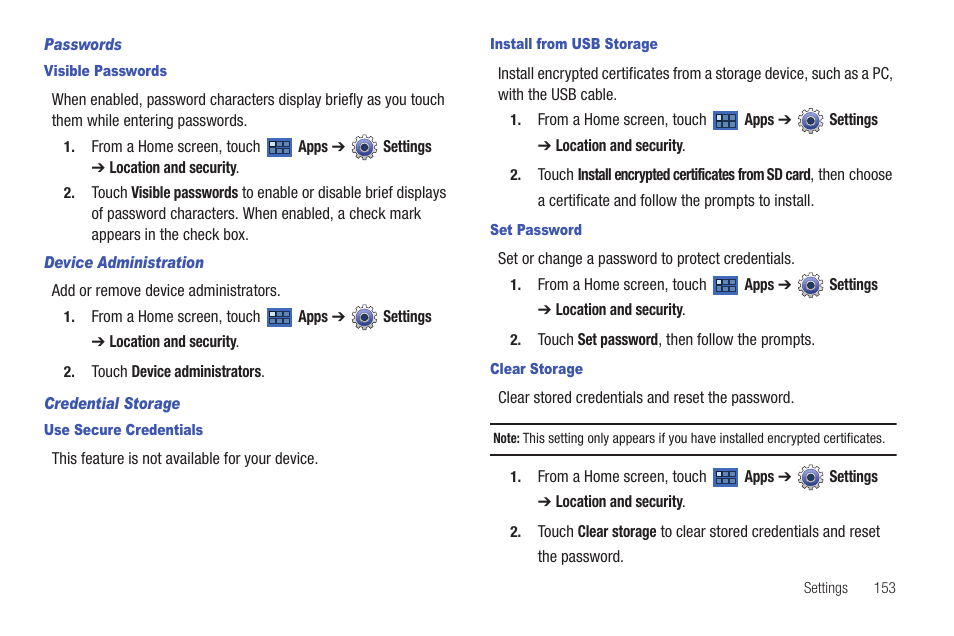Click the Apps icon under Visible Passwords
This screenshot has height=636, width=954.
point(279,147)
